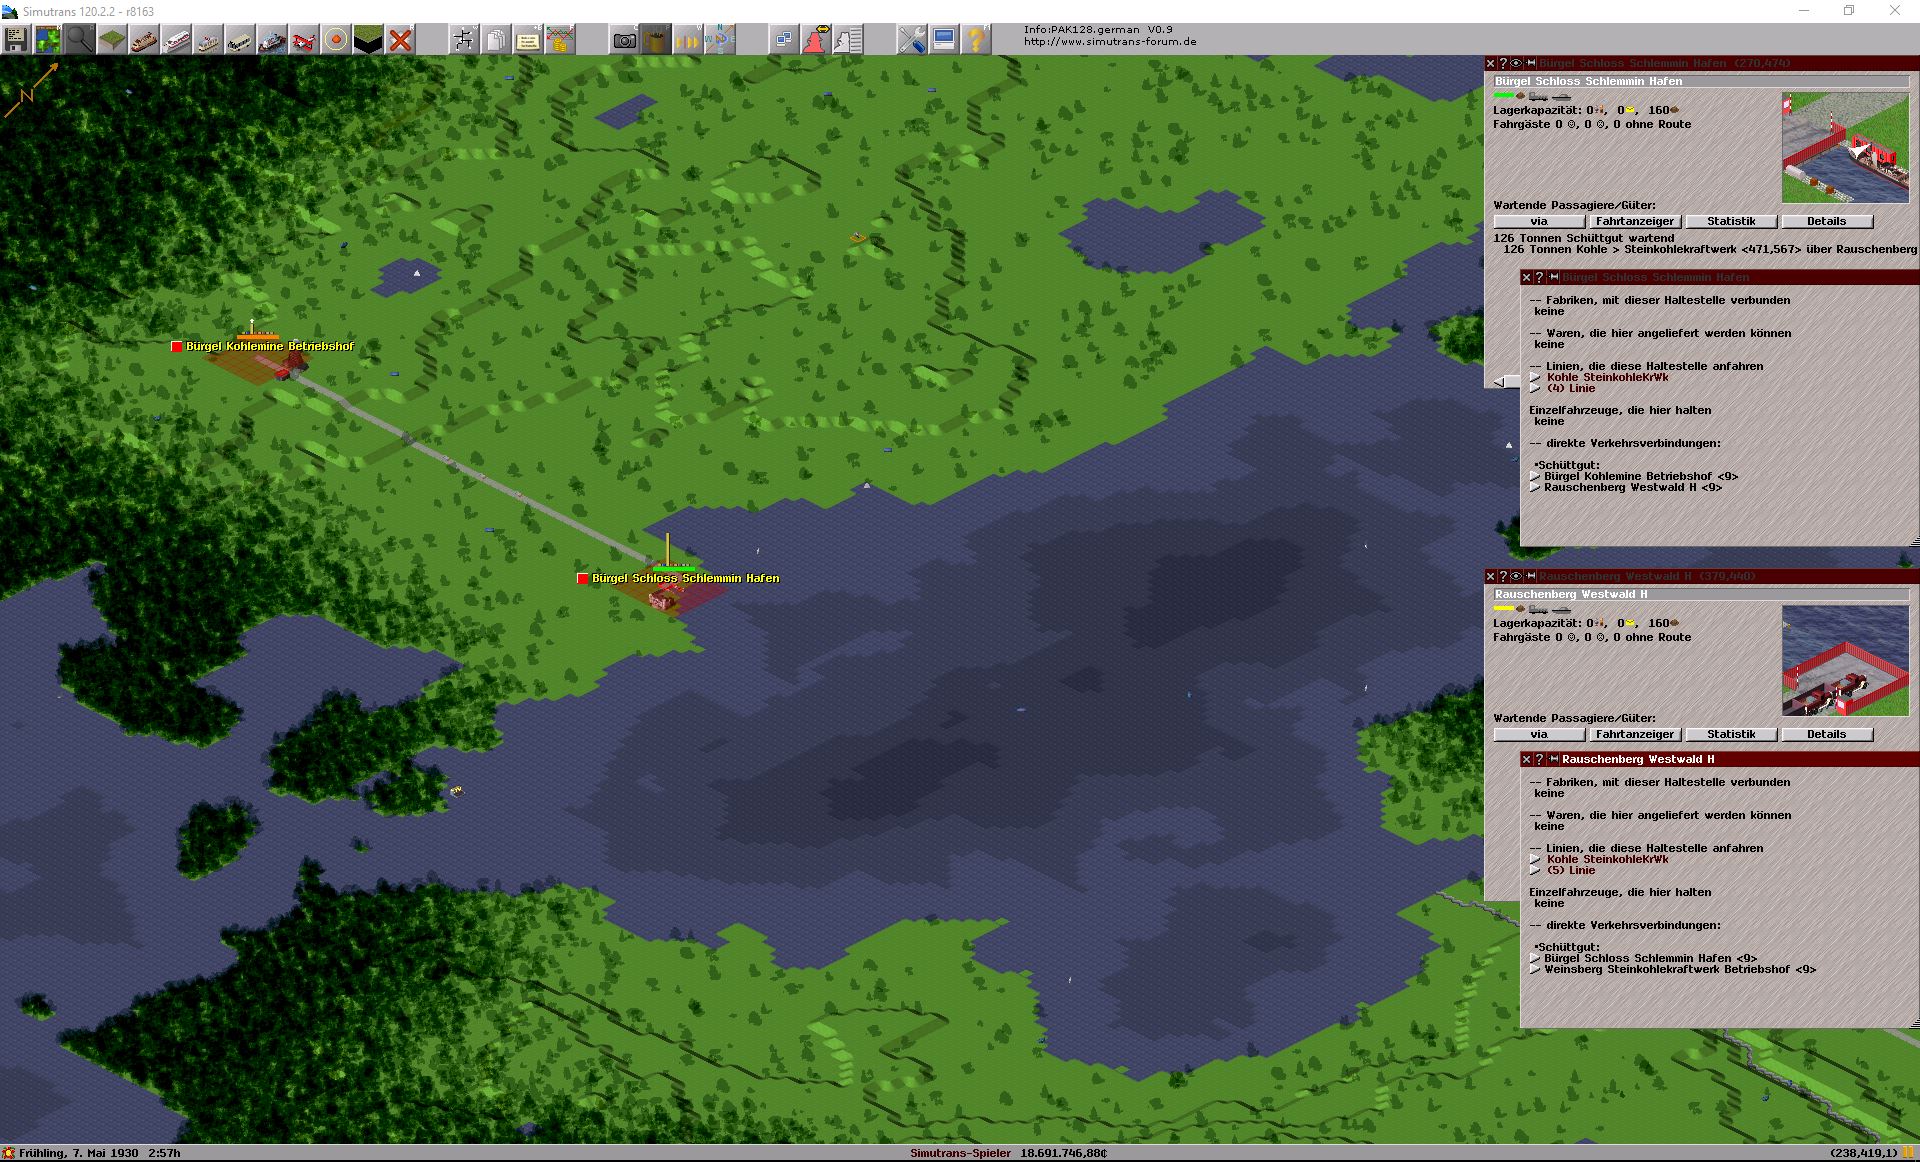Select the red X removal tool
Screen dimensions: 1920x1162
point(400,40)
